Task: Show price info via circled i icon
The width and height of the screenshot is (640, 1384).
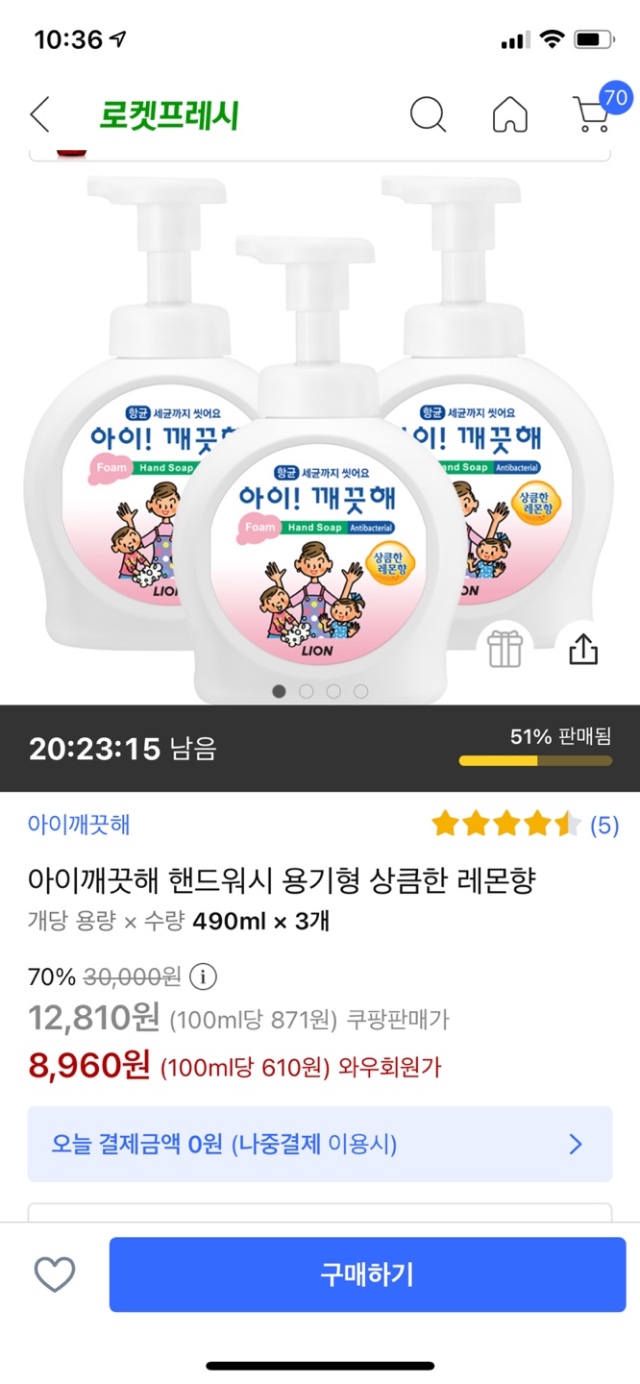Action: [203, 975]
